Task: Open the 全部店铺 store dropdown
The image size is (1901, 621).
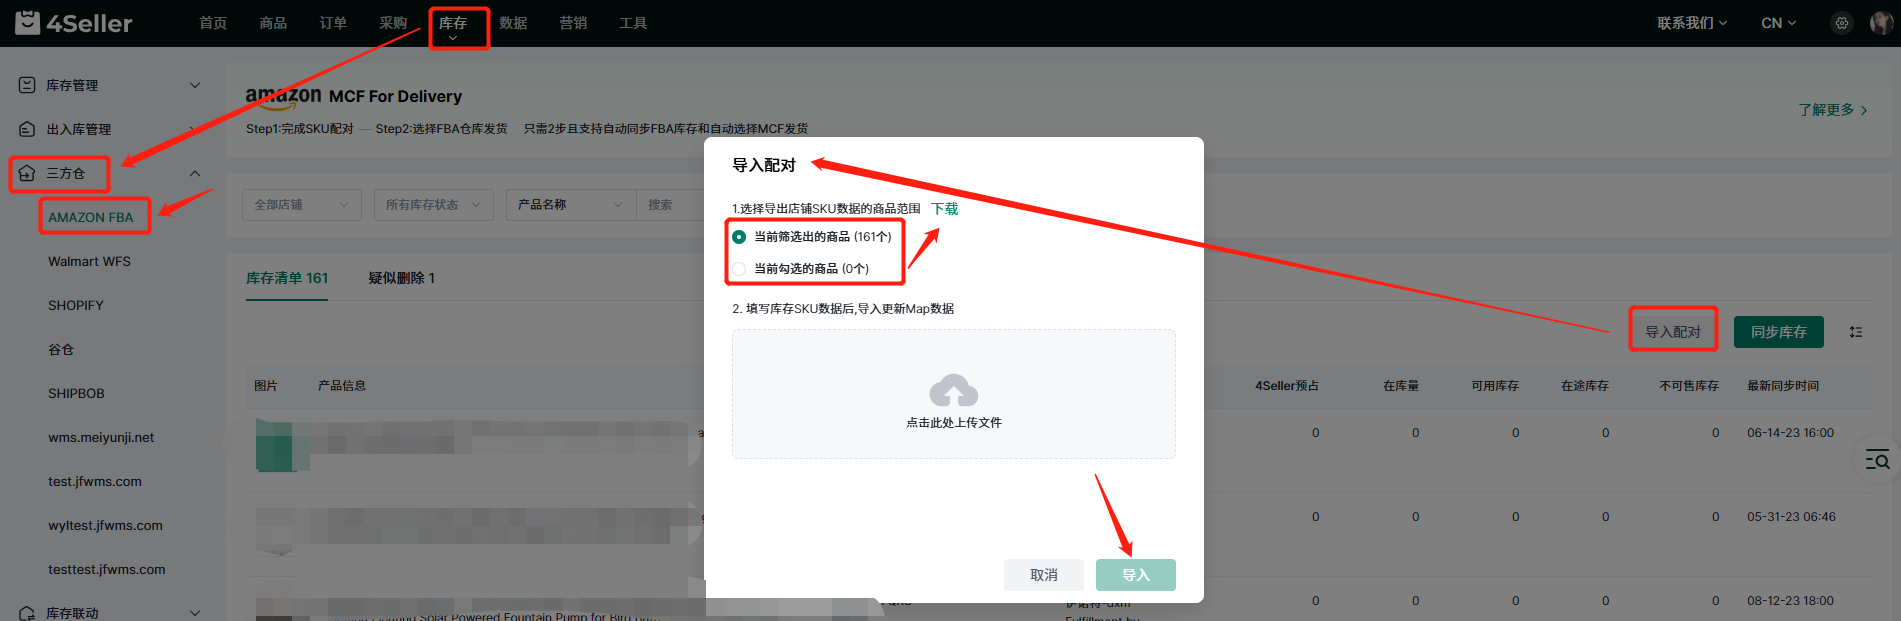Action: click(301, 205)
